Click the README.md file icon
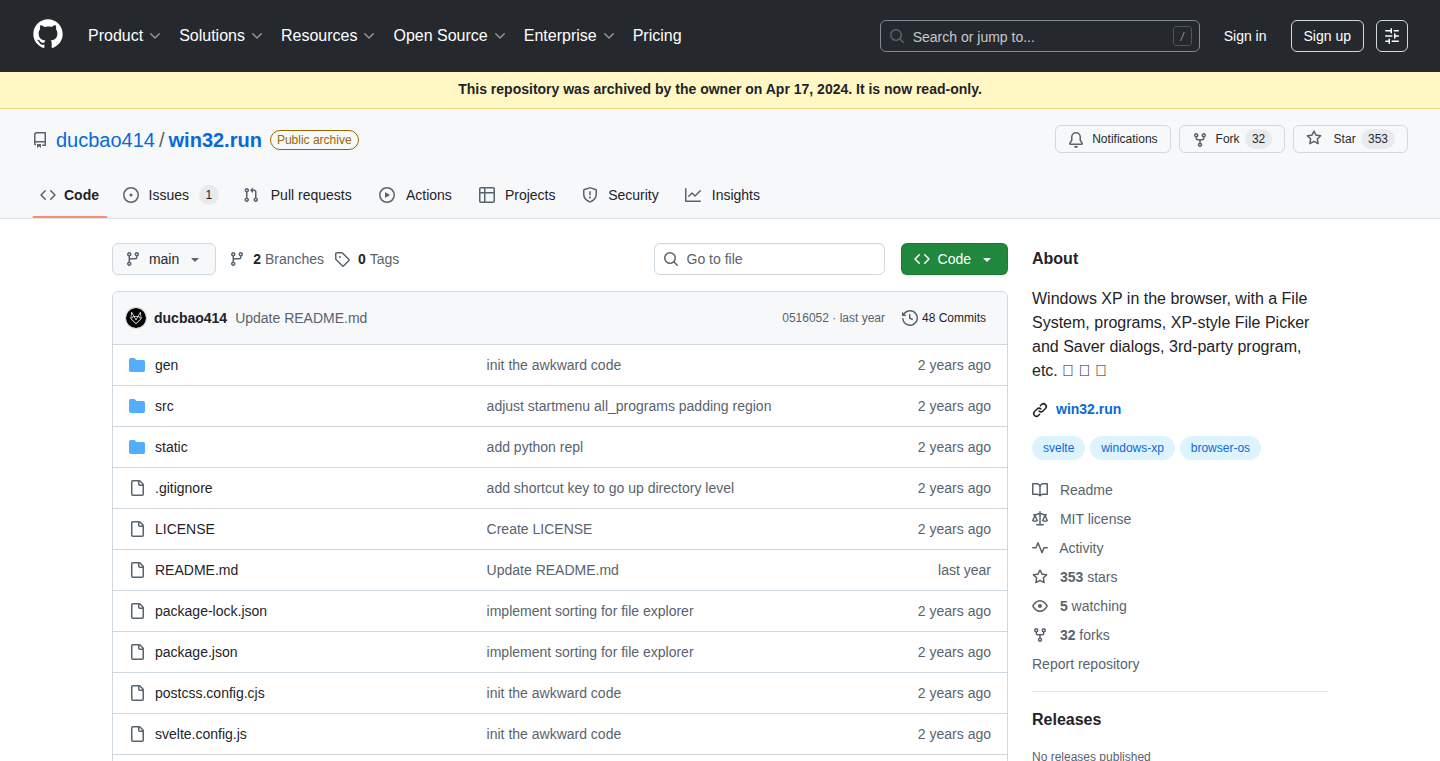 137,570
